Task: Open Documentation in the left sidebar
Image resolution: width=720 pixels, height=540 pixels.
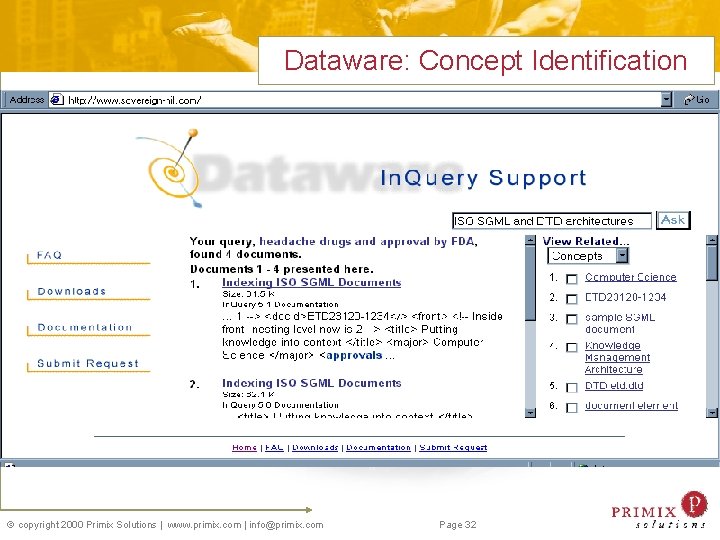Action: point(85,327)
